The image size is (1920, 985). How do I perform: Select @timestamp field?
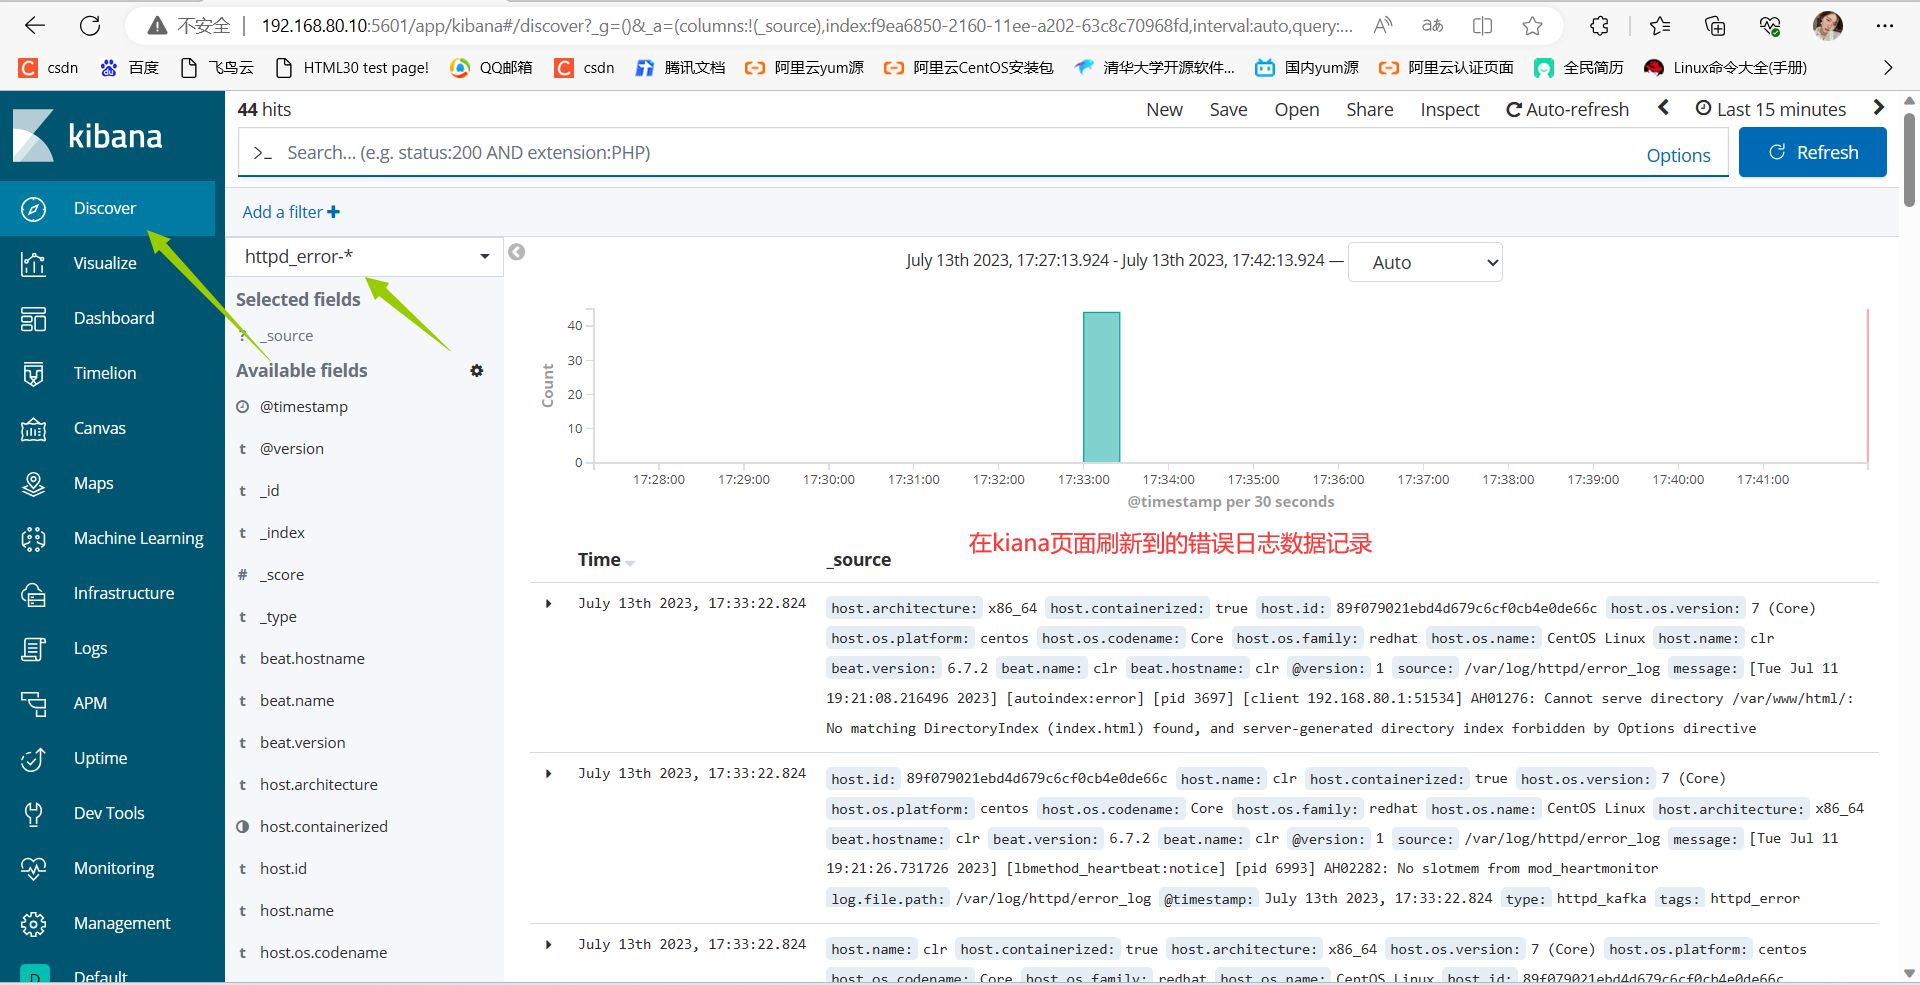click(x=304, y=407)
